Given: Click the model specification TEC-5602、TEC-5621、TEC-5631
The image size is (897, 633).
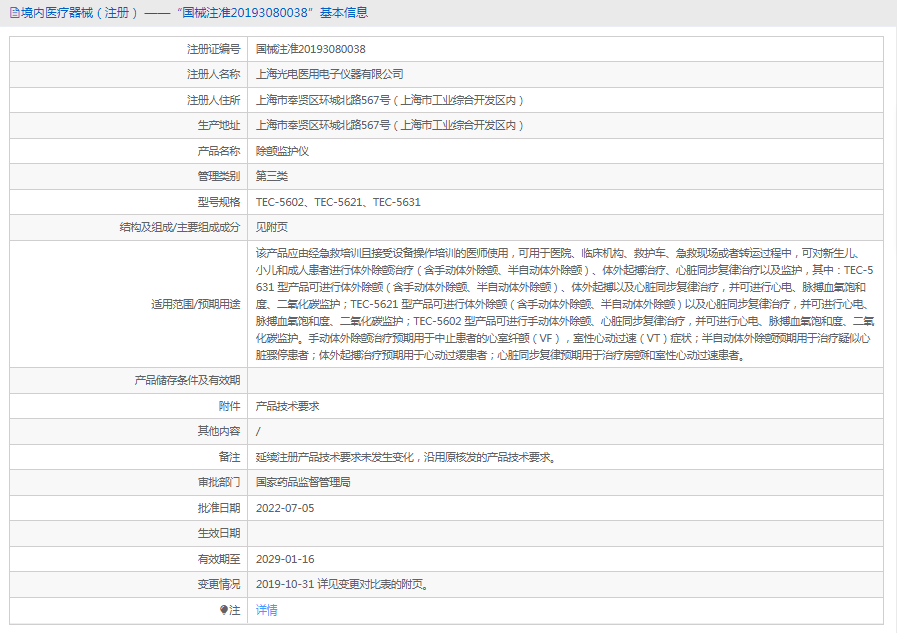Looking at the screenshot, I should (338, 202).
